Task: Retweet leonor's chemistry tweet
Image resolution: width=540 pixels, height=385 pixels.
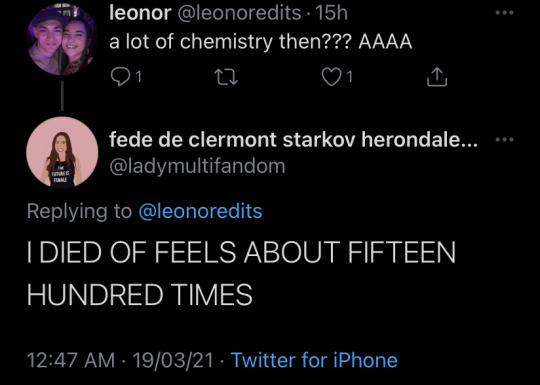Action: pos(226,77)
